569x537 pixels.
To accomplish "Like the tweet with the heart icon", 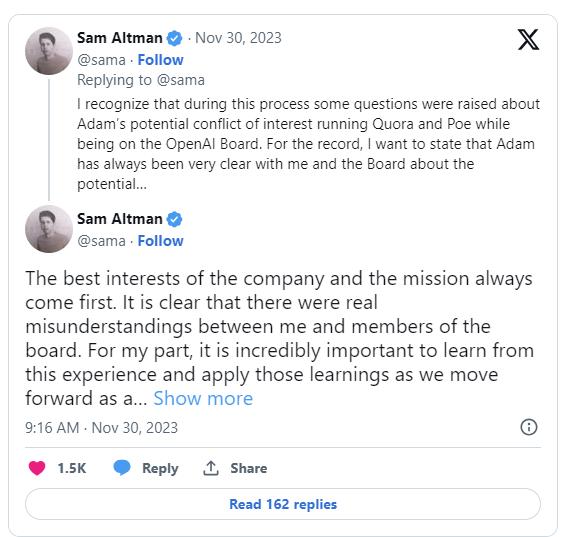I will click(x=37, y=468).
